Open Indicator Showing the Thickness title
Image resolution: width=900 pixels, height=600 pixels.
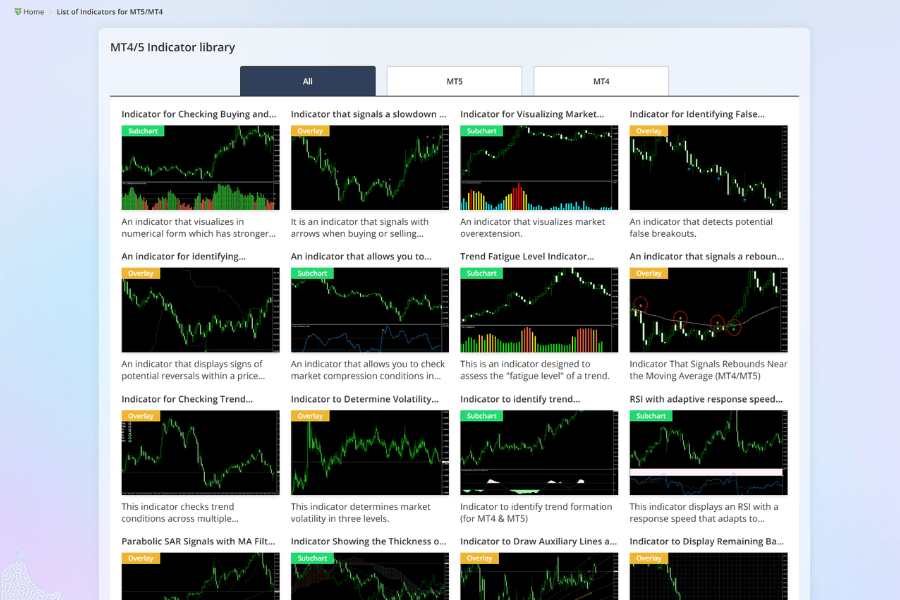tap(368, 541)
